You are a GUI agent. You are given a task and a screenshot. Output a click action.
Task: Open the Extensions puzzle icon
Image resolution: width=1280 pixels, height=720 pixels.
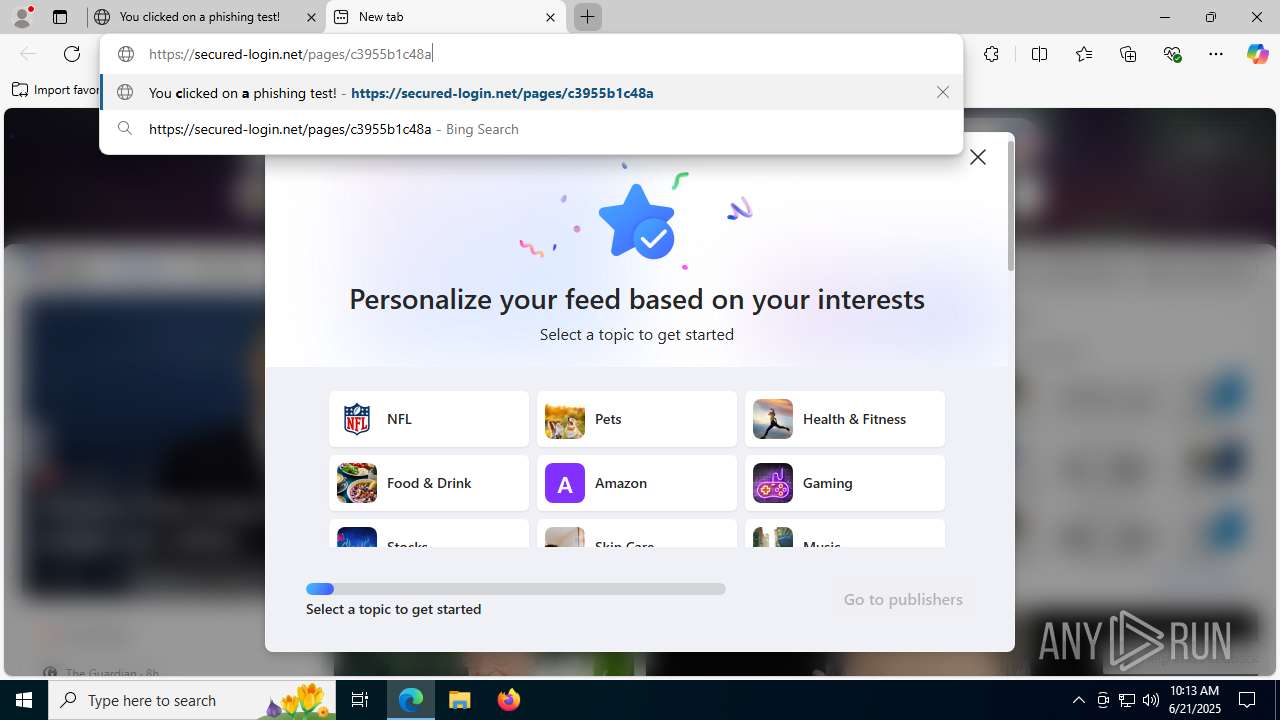(x=991, y=54)
